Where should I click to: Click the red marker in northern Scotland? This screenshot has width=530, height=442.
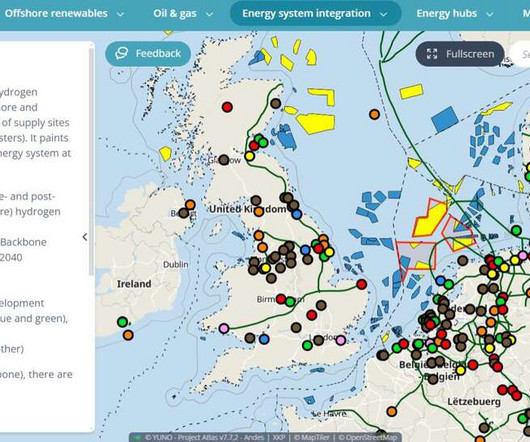click(227, 107)
